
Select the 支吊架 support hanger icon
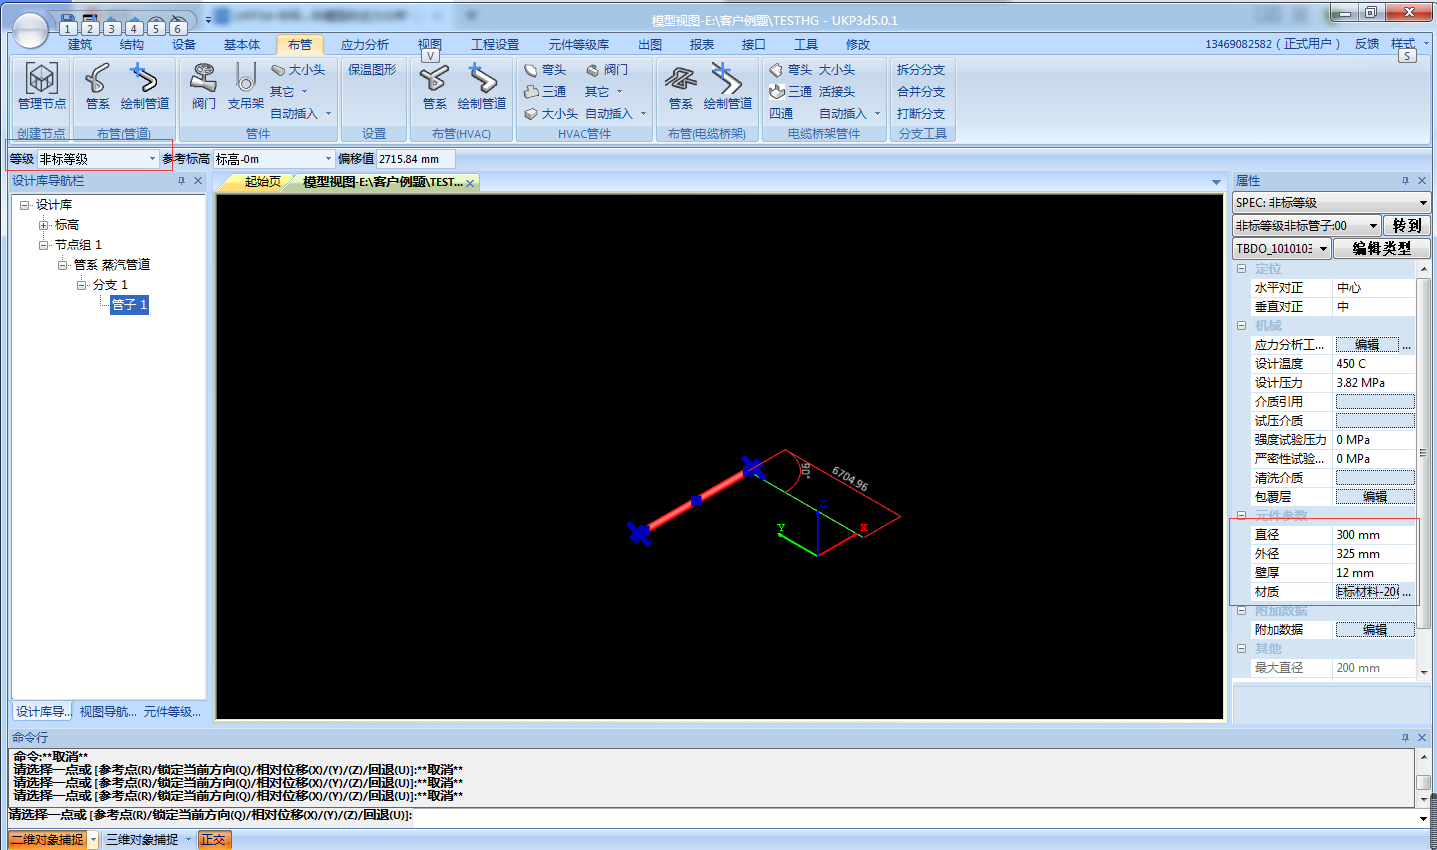tap(245, 78)
